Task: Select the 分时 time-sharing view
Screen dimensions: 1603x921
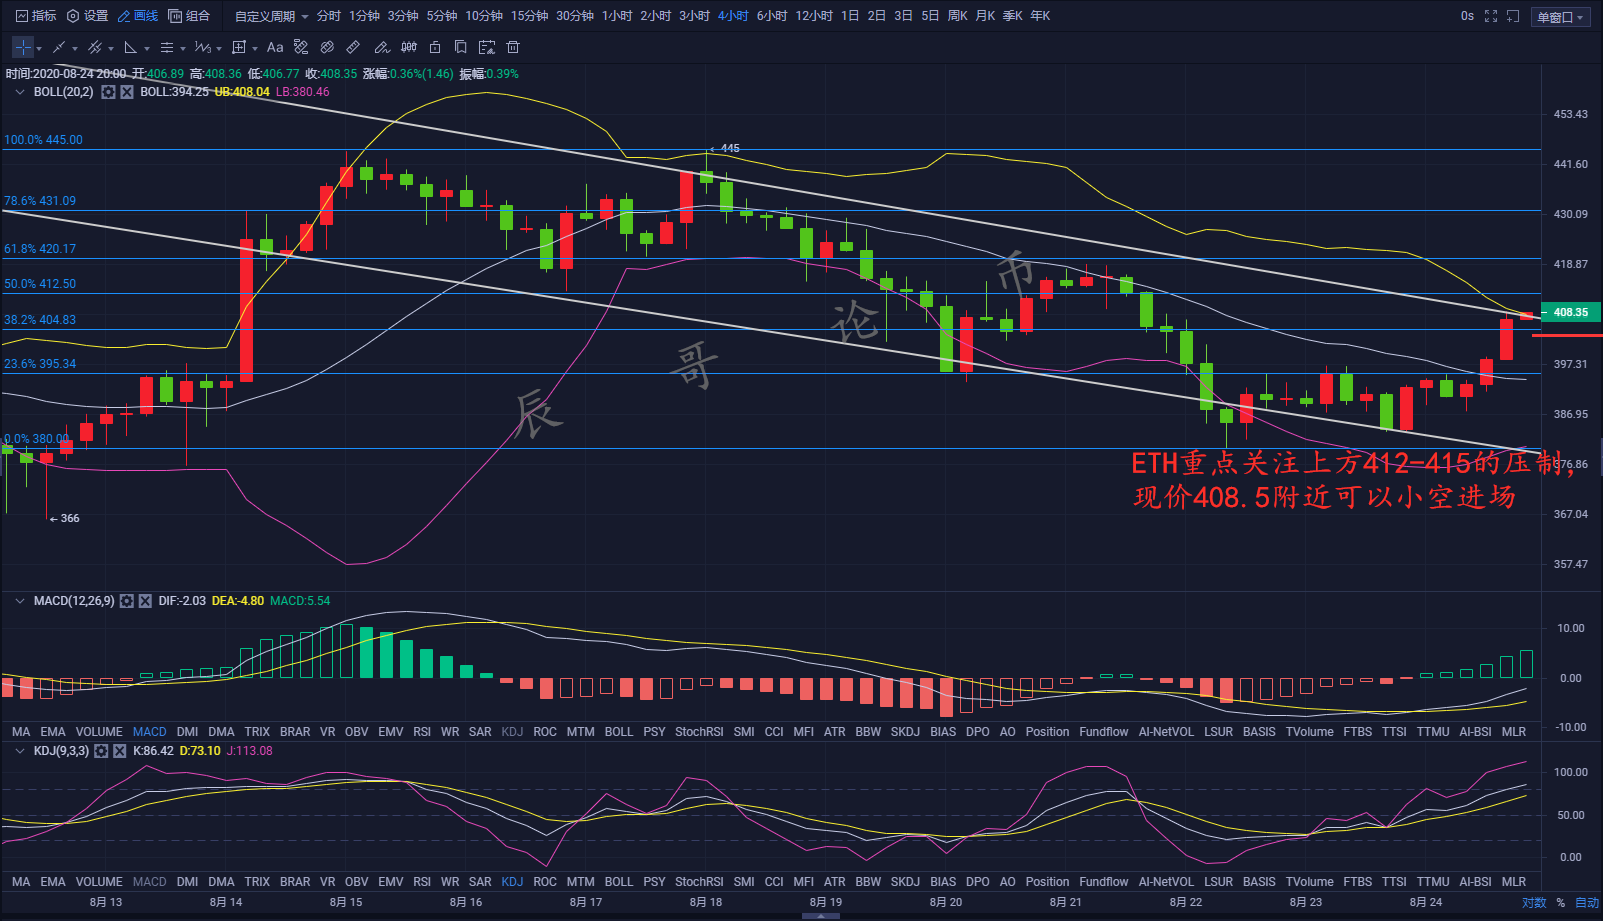Action: 328,16
